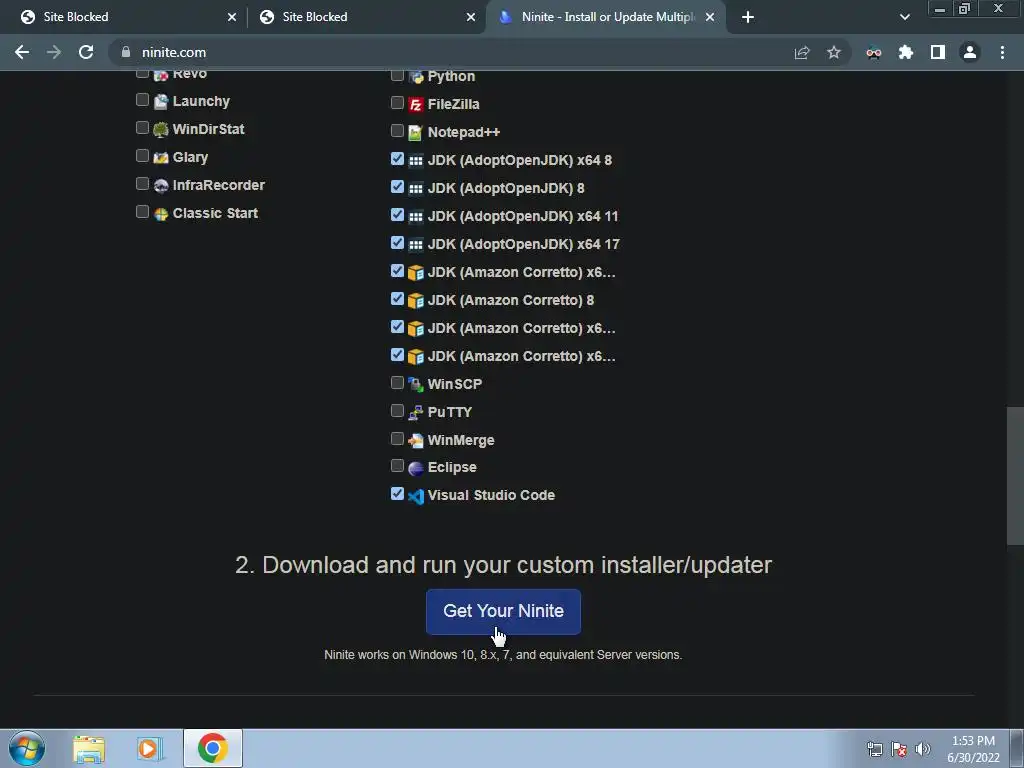The image size is (1024, 768).
Task: Click the Launchy app icon
Action: point(161,102)
